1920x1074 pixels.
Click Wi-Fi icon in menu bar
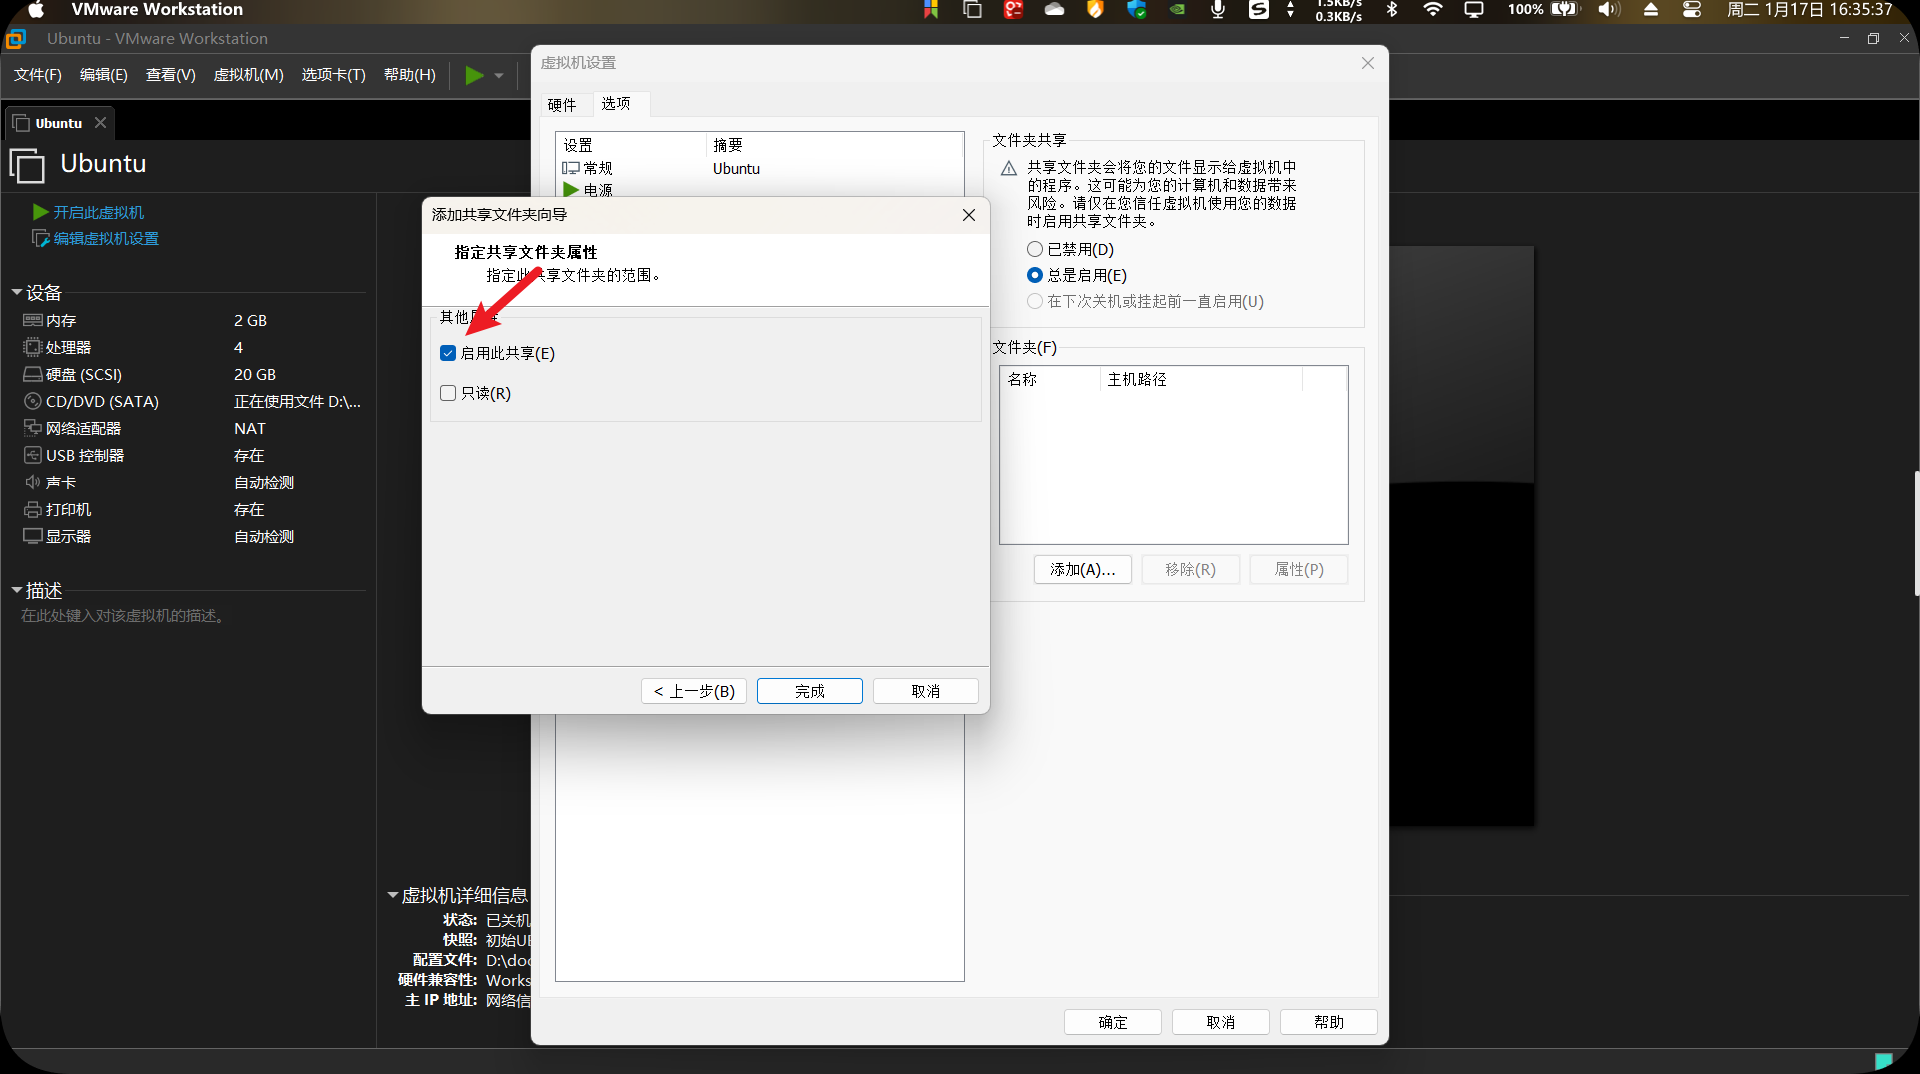tap(1433, 10)
